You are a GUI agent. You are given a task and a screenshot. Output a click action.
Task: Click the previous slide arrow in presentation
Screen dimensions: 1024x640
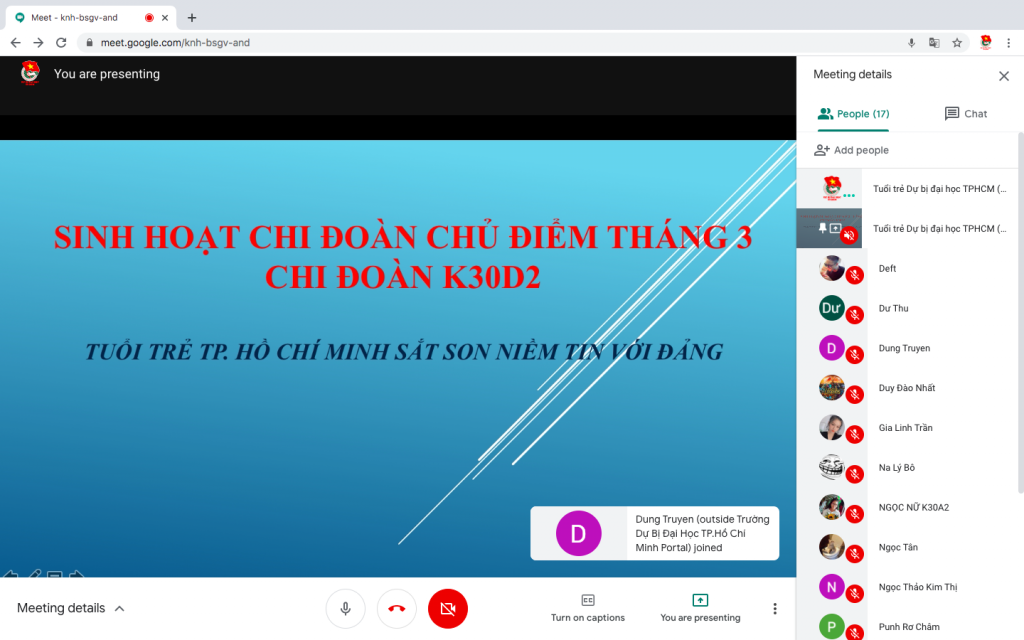tap(10, 574)
